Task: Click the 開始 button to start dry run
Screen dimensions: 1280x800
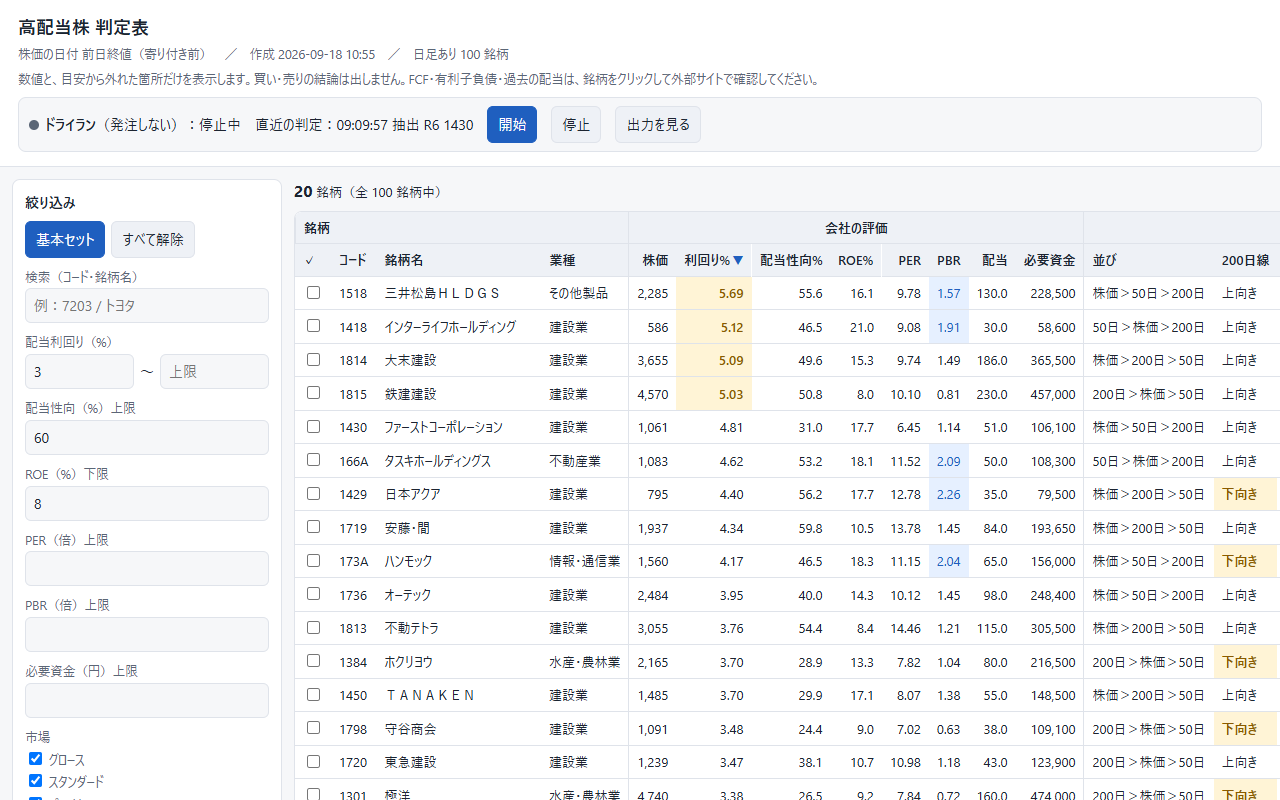Action: point(512,125)
